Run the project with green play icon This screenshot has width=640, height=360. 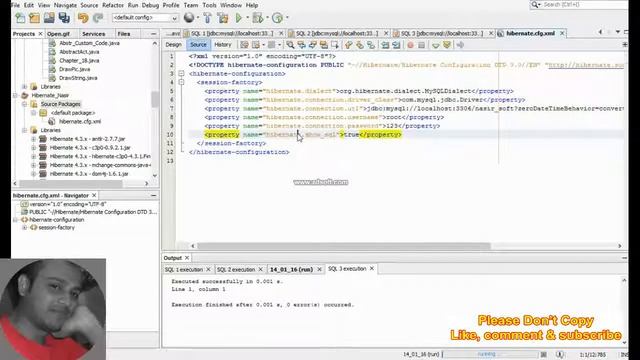click(239, 18)
